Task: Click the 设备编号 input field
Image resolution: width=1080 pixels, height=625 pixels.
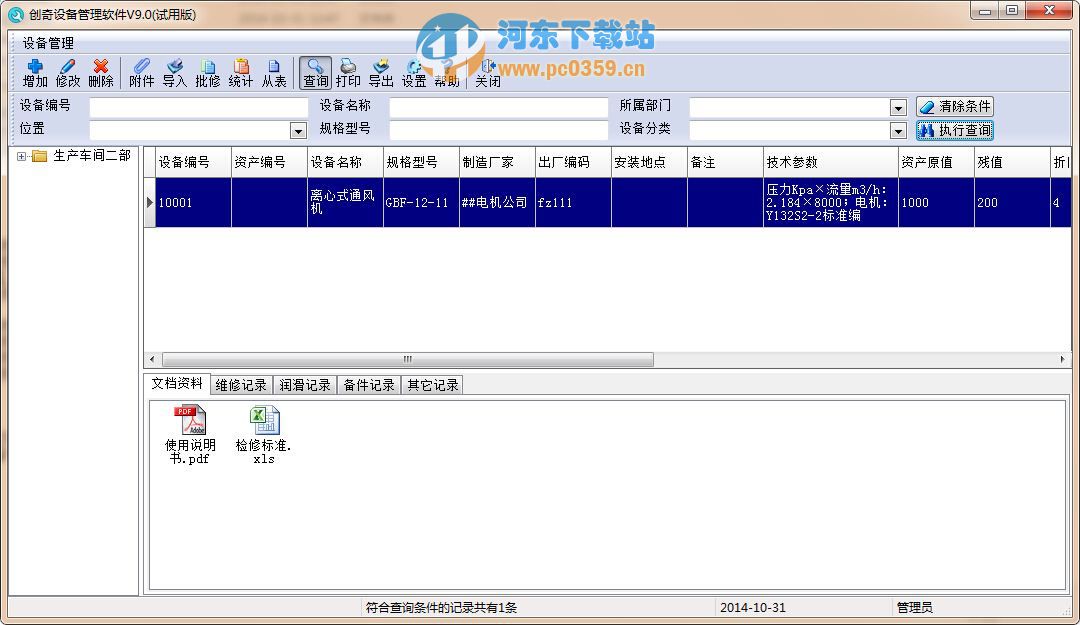Action: tap(199, 107)
